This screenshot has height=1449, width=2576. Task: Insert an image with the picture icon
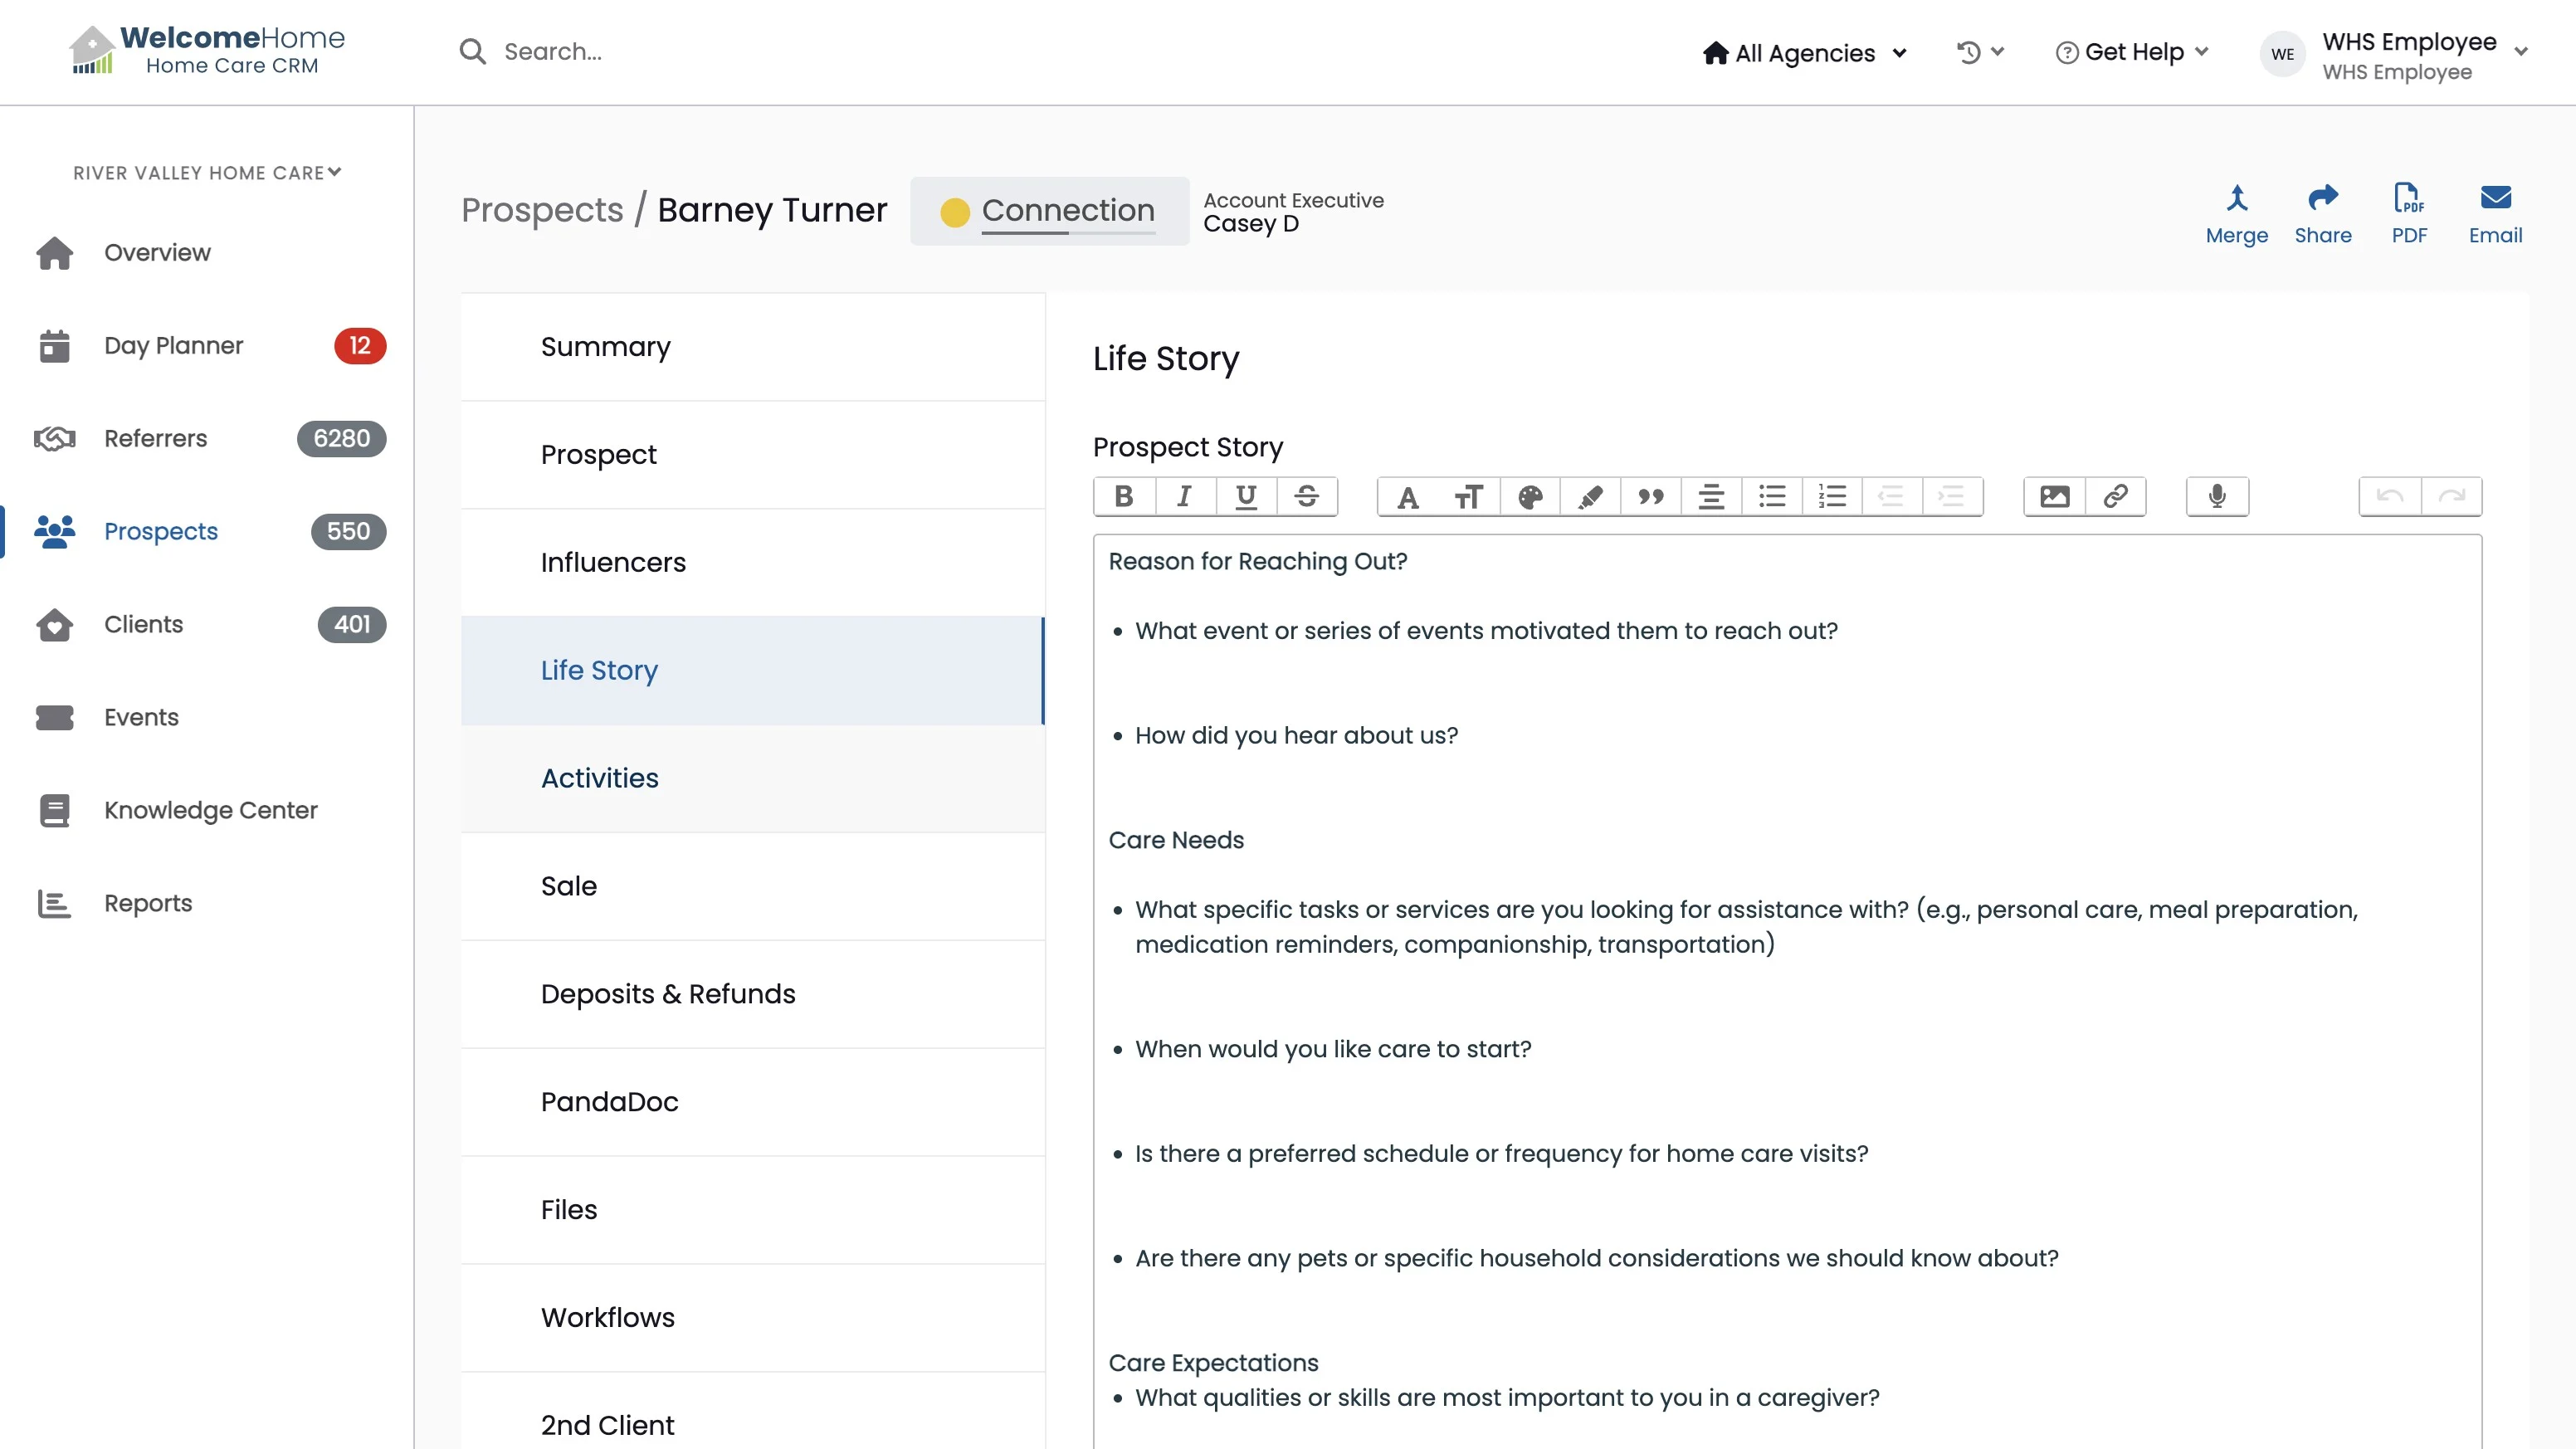[x=2054, y=496]
